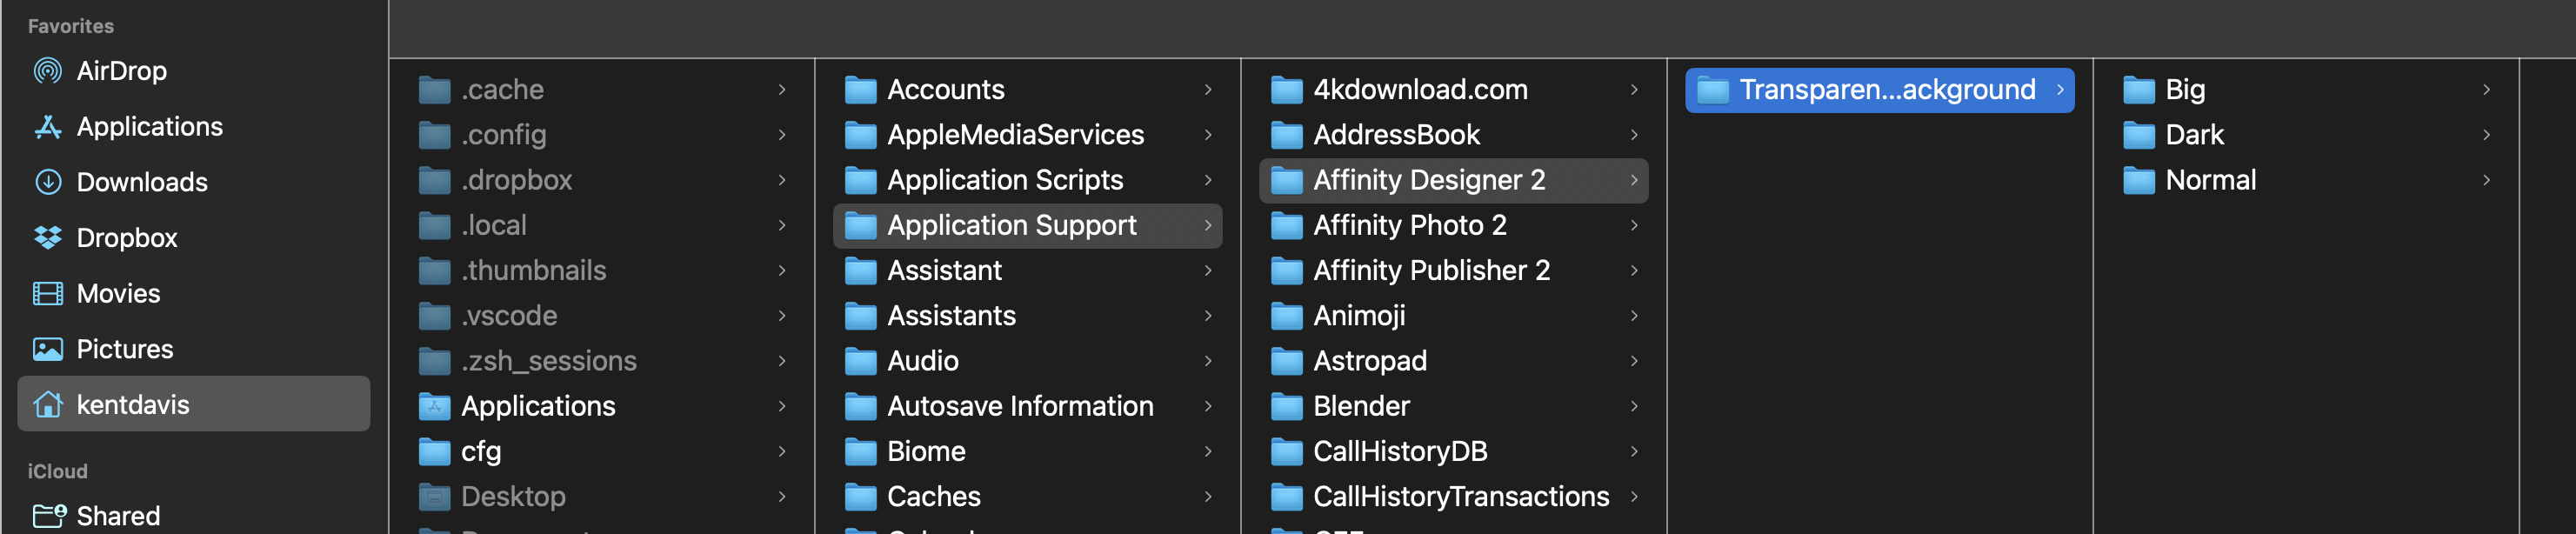The image size is (2576, 534).
Task: Expand the AppleMediaServices folder chevron
Action: coord(1208,135)
